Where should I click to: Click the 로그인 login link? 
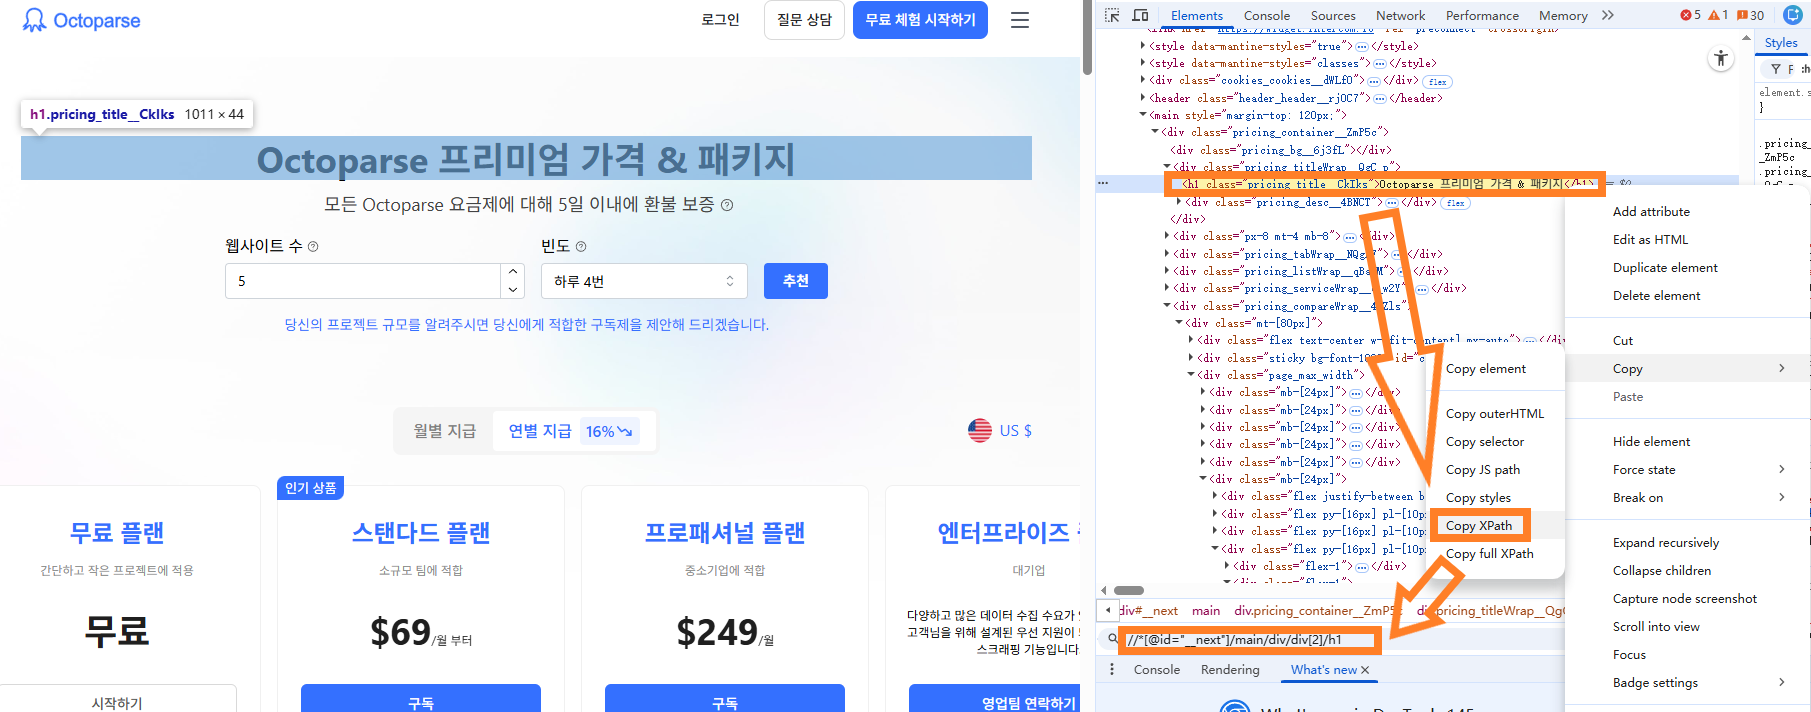click(x=720, y=20)
